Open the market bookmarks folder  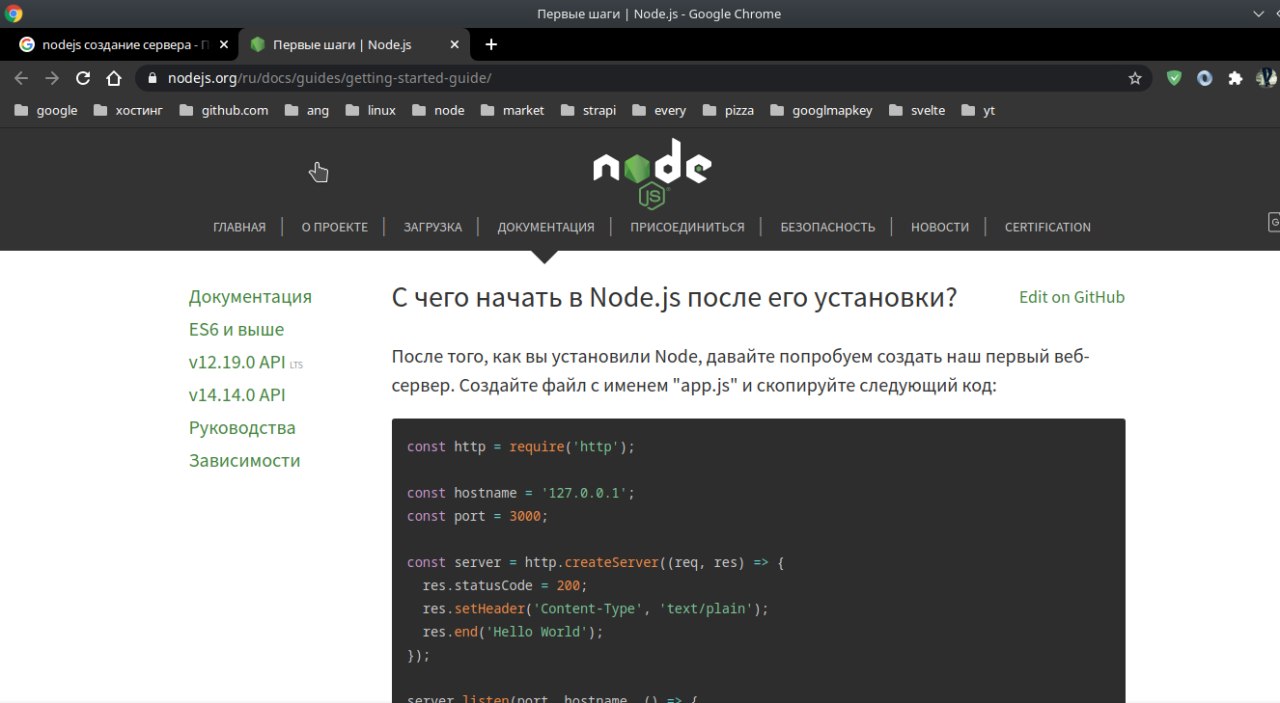pyautogui.click(x=512, y=110)
